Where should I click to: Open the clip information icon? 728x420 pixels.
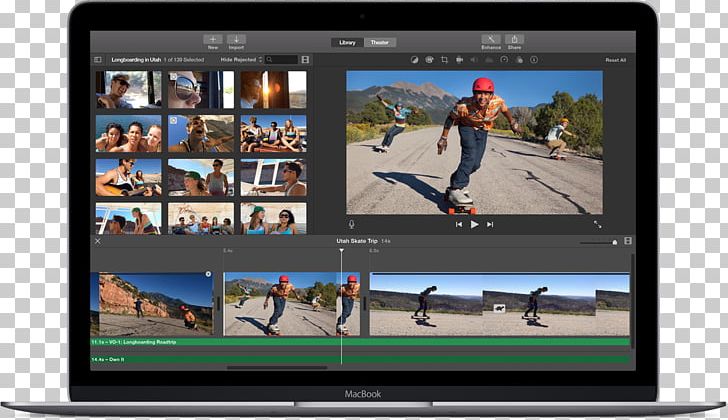click(x=534, y=60)
